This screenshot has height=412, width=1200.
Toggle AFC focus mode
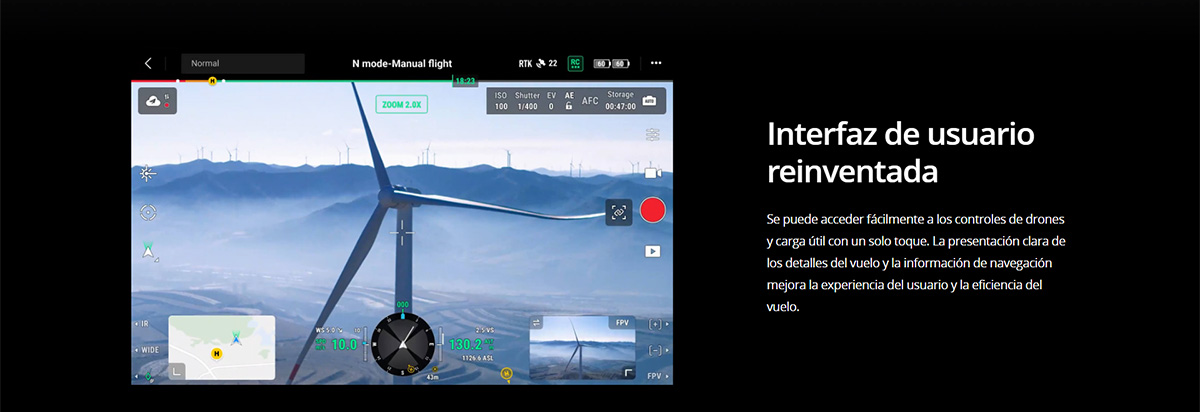[590, 101]
